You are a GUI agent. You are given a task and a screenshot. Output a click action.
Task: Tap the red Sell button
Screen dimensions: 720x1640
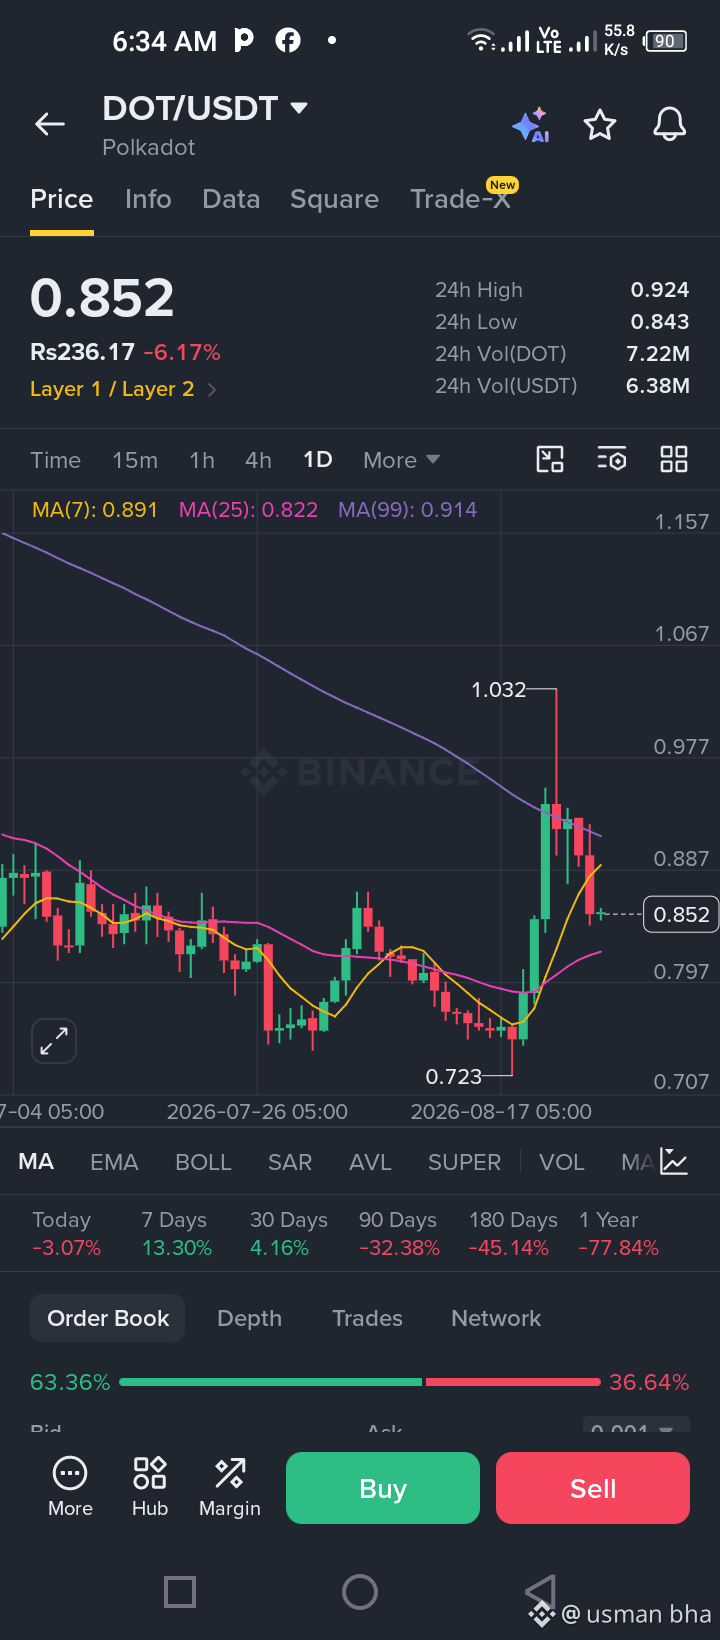coord(593,1488)
